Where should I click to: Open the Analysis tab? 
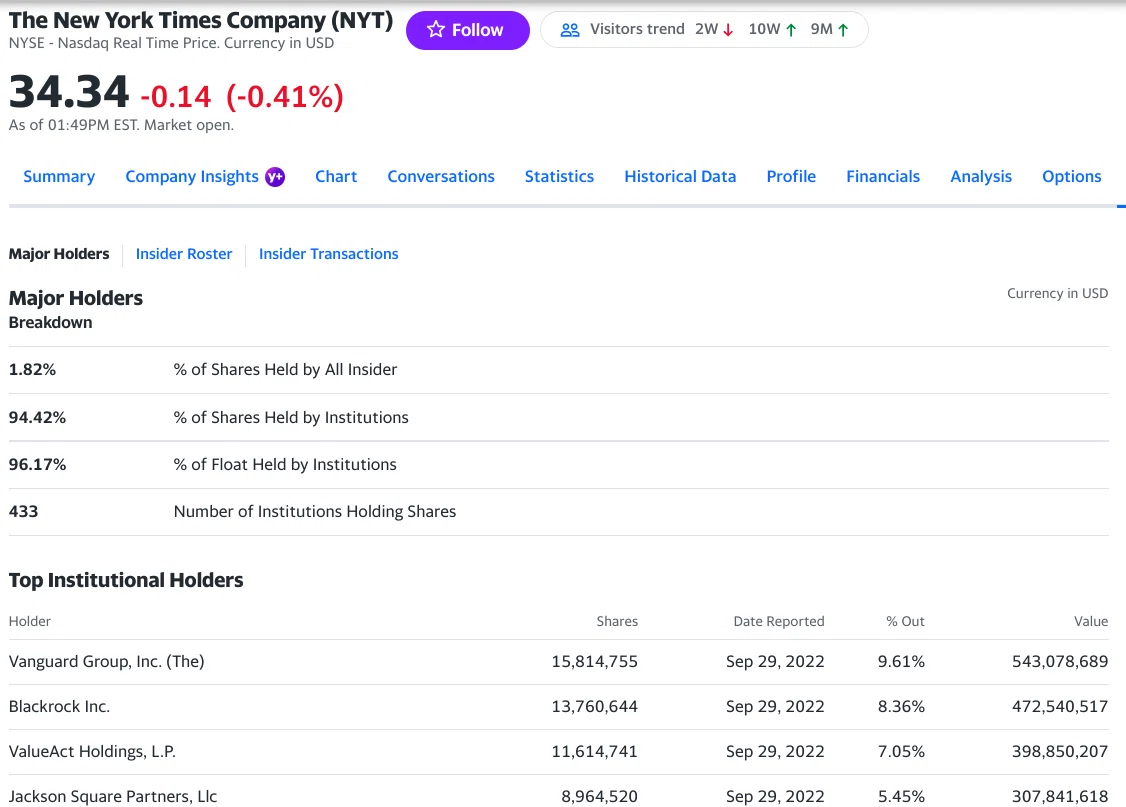click(981, 177)
